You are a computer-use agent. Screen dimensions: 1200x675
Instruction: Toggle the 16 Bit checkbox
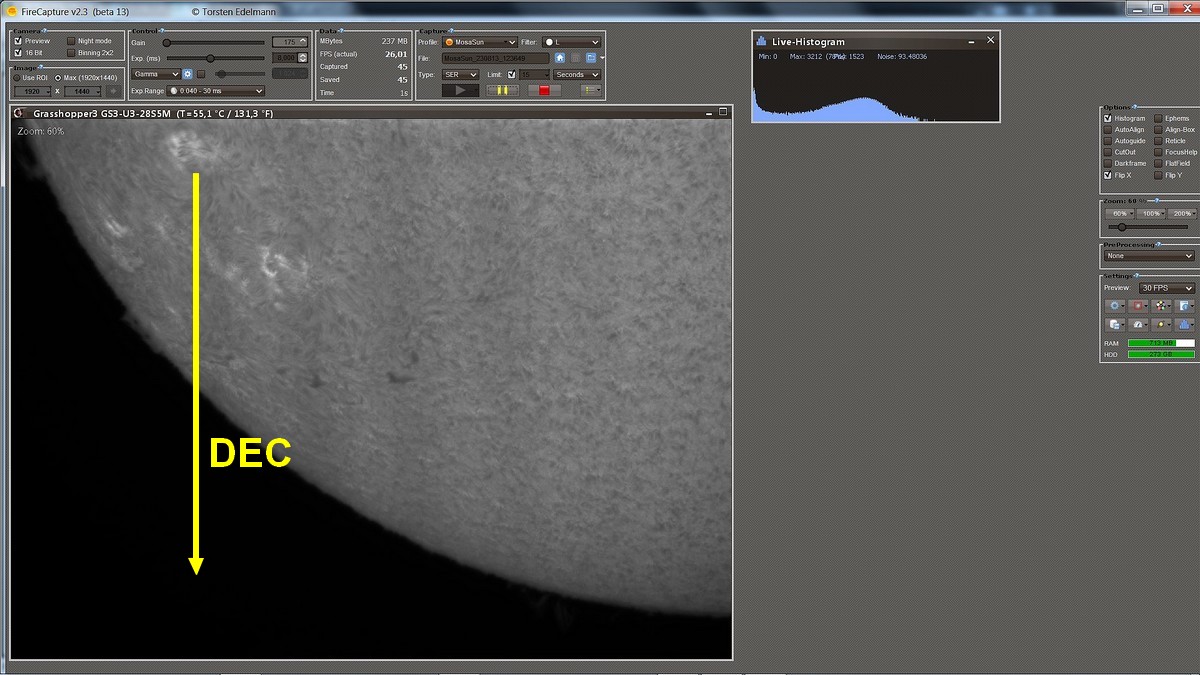click(x=18, y=53)
